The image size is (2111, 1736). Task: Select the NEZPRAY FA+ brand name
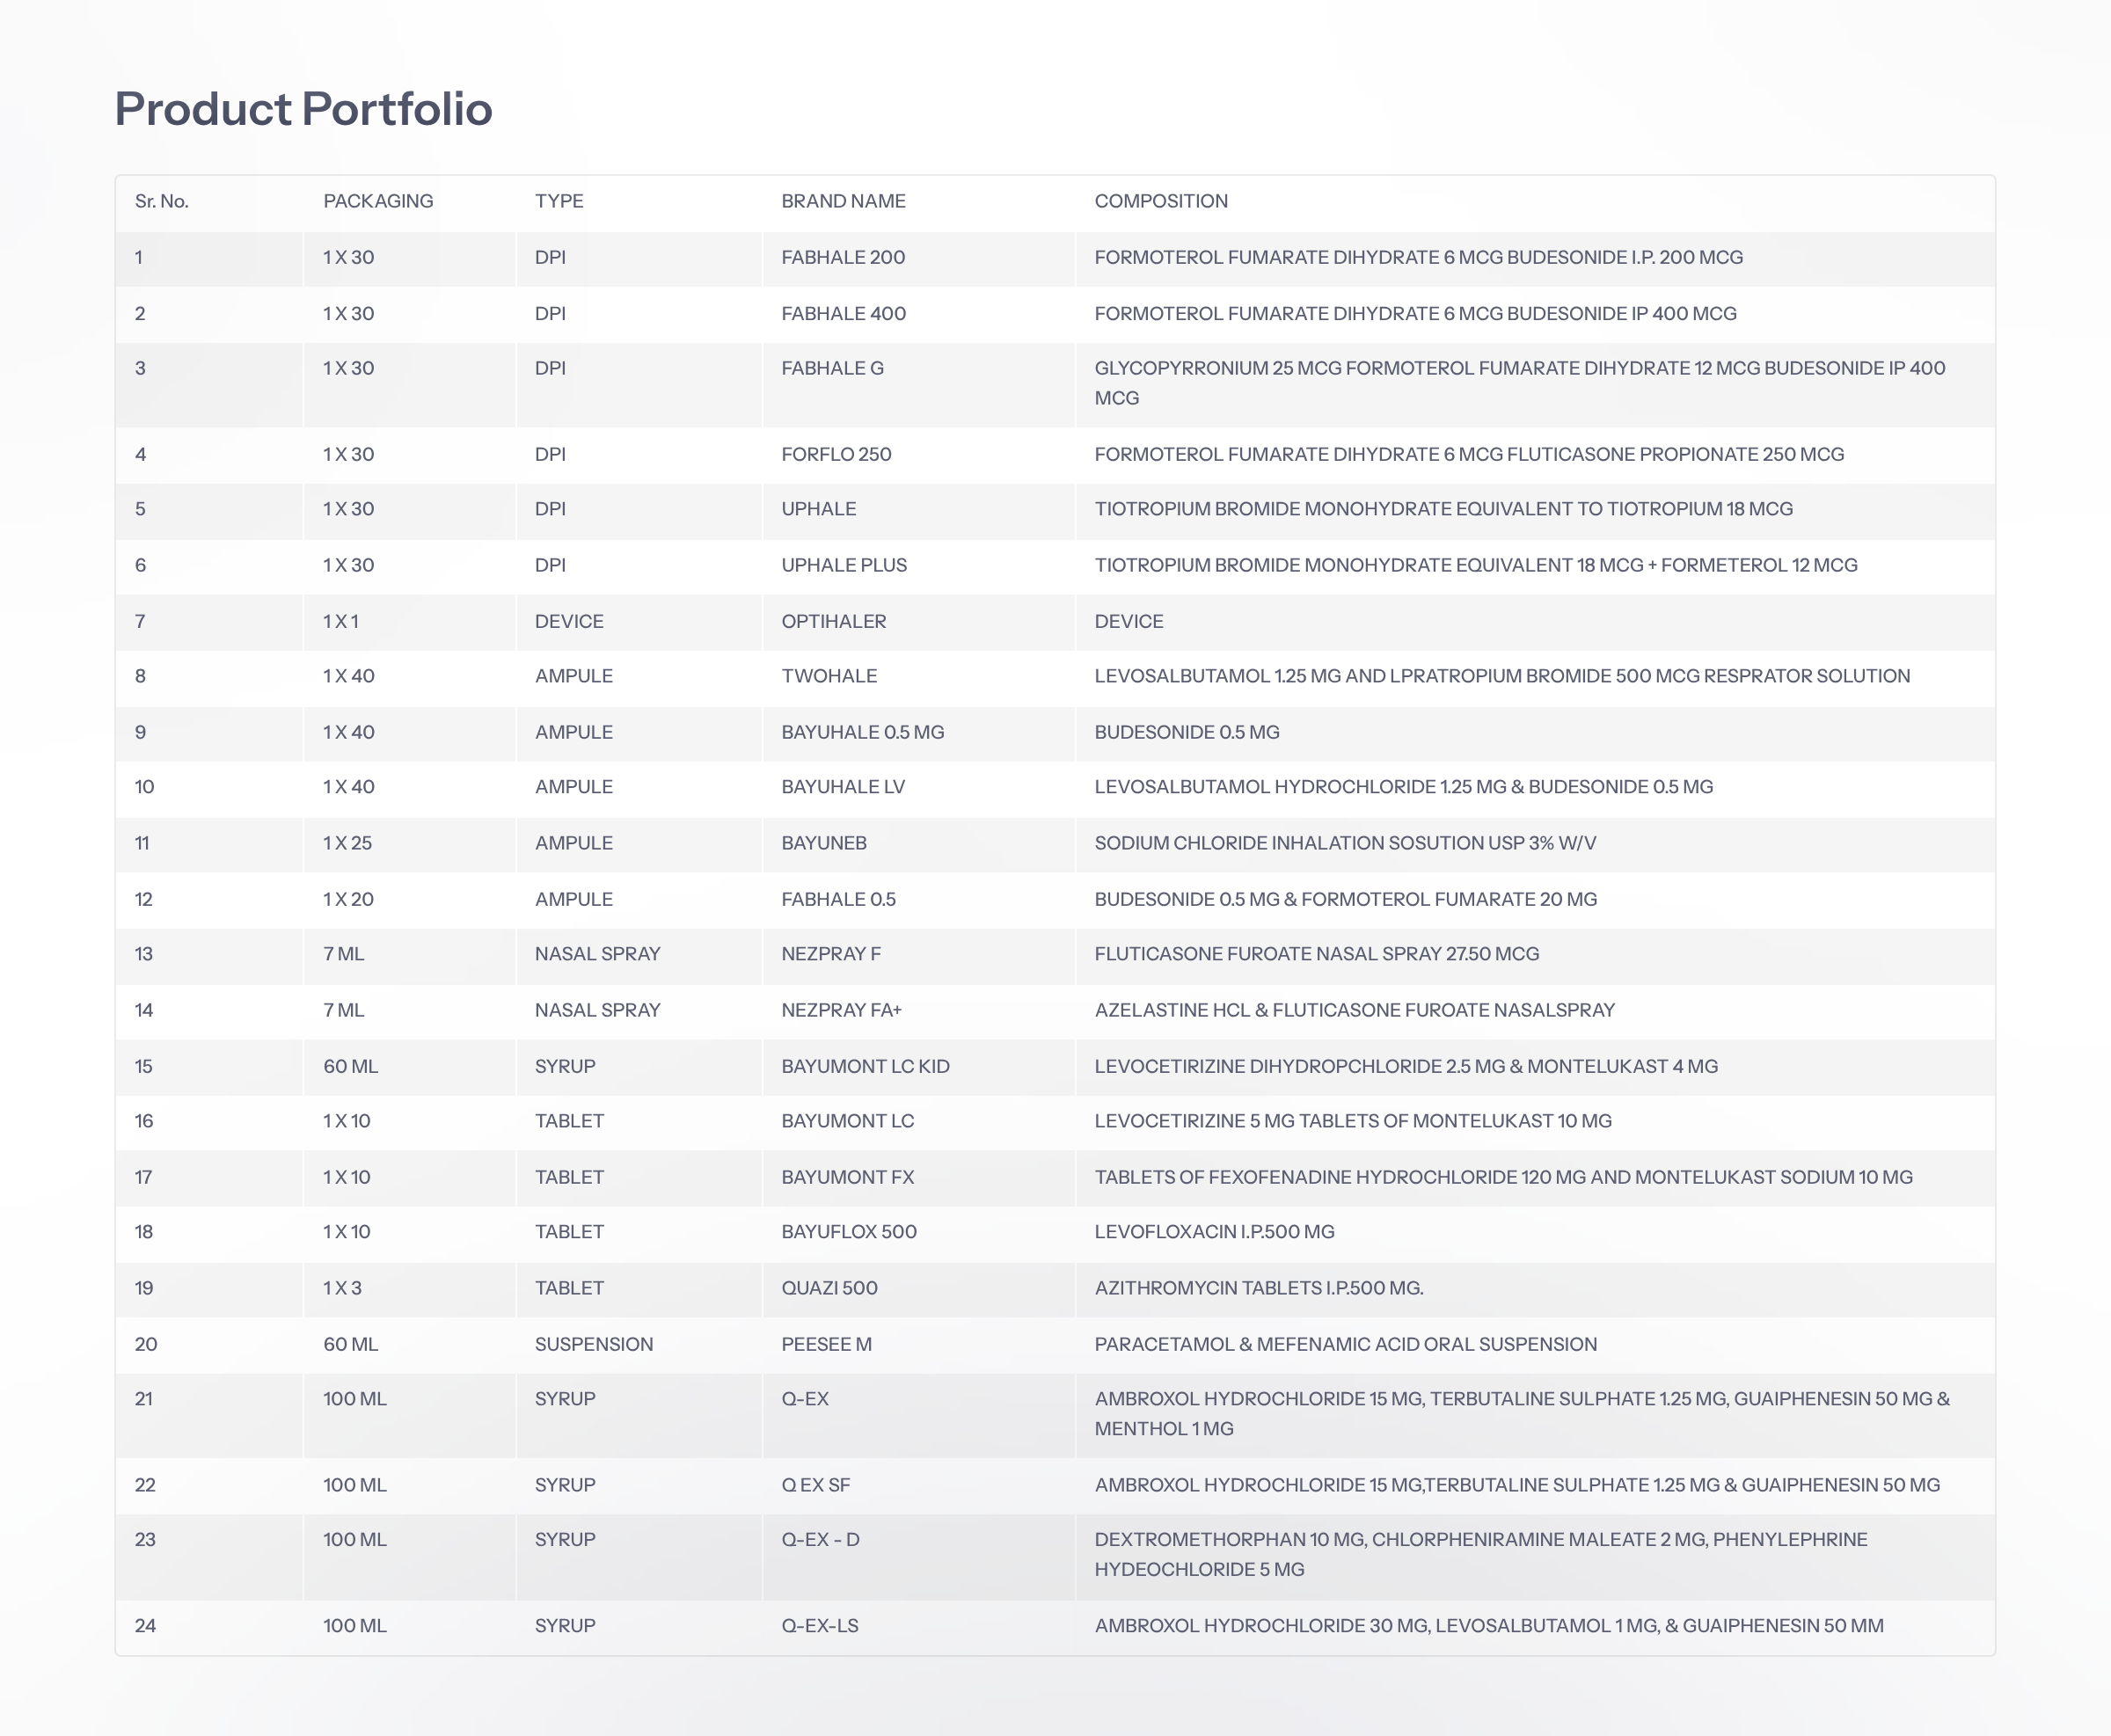coord(841,1010)
